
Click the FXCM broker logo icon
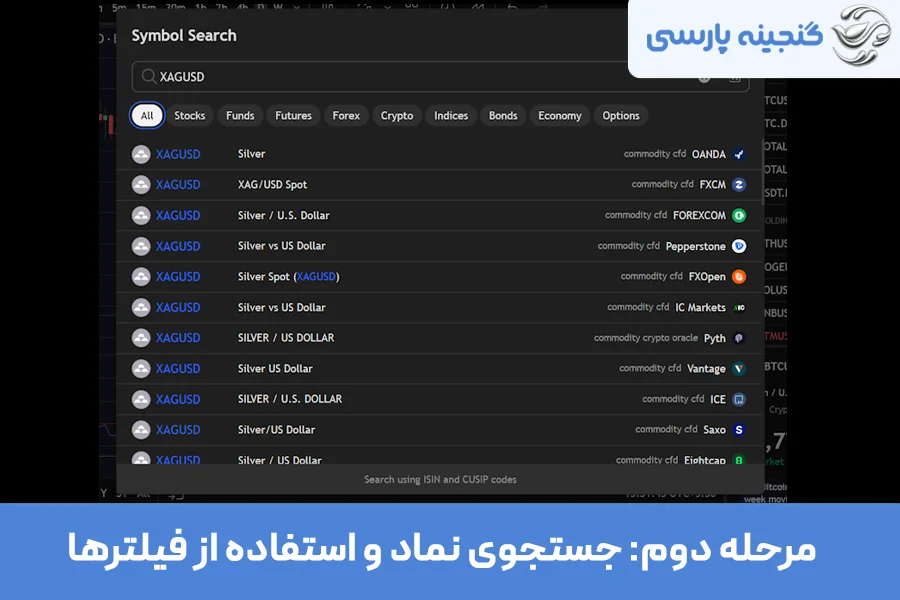point(739,184)
